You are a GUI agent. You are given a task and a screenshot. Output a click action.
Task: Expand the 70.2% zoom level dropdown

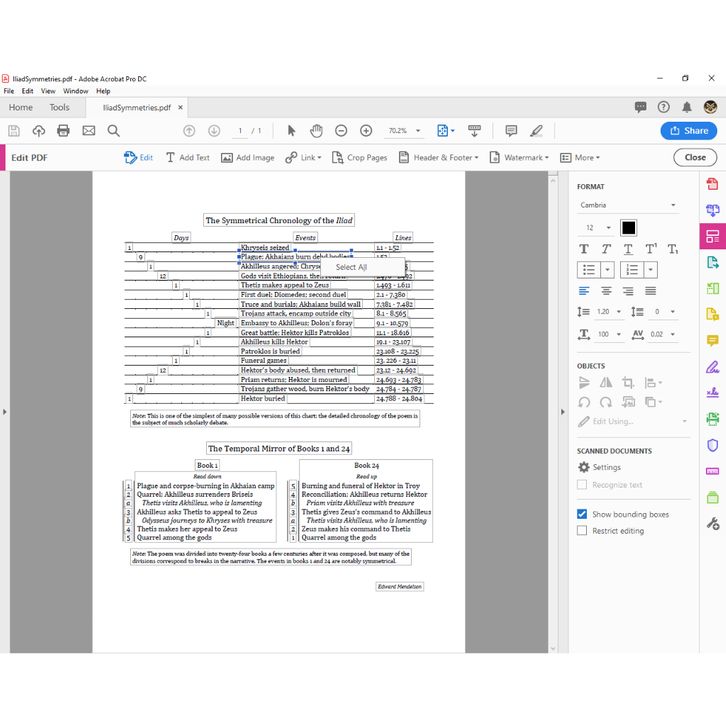[413, 131]
